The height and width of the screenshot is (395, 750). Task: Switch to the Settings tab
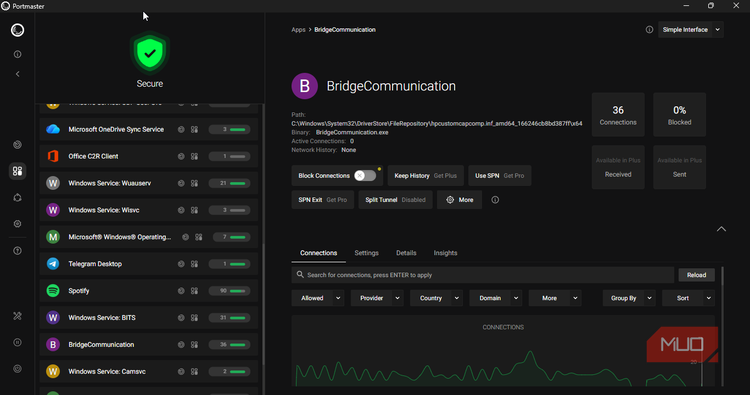click(x=366, y=253)
